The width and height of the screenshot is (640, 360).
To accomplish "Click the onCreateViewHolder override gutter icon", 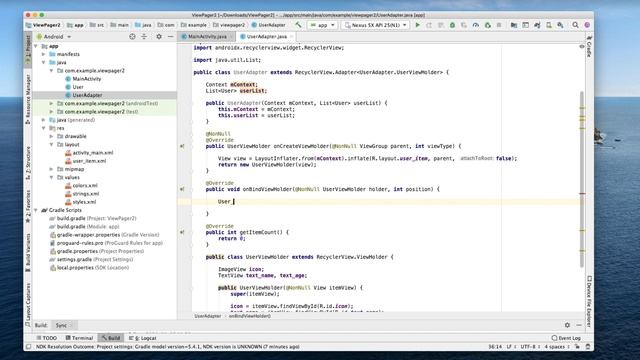I will pos(182,146).
